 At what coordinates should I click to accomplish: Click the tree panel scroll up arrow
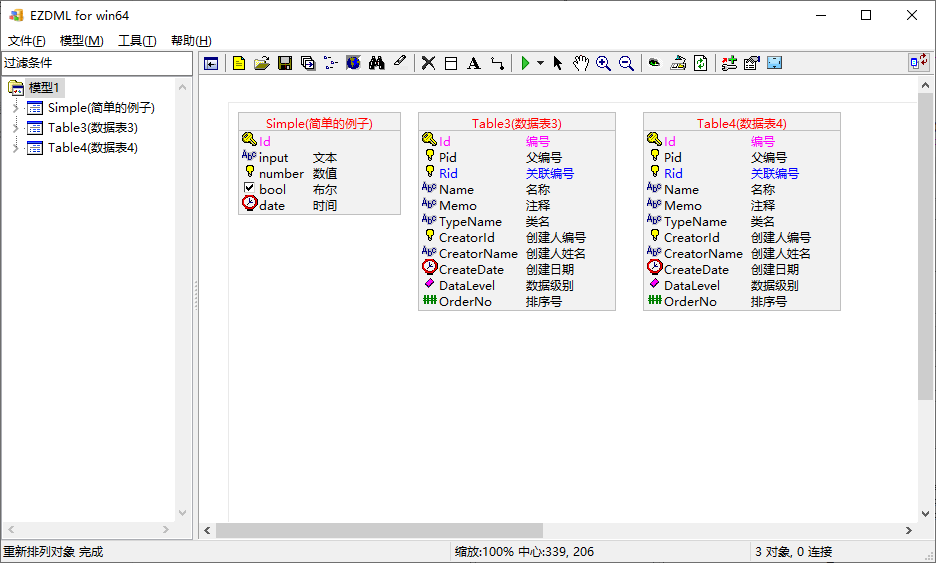(183, 87)
